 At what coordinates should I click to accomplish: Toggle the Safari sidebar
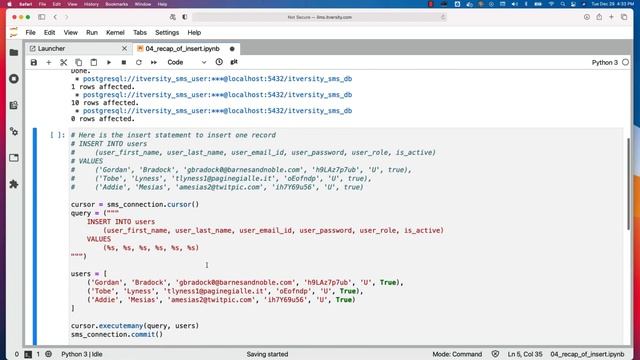point(42,17)
